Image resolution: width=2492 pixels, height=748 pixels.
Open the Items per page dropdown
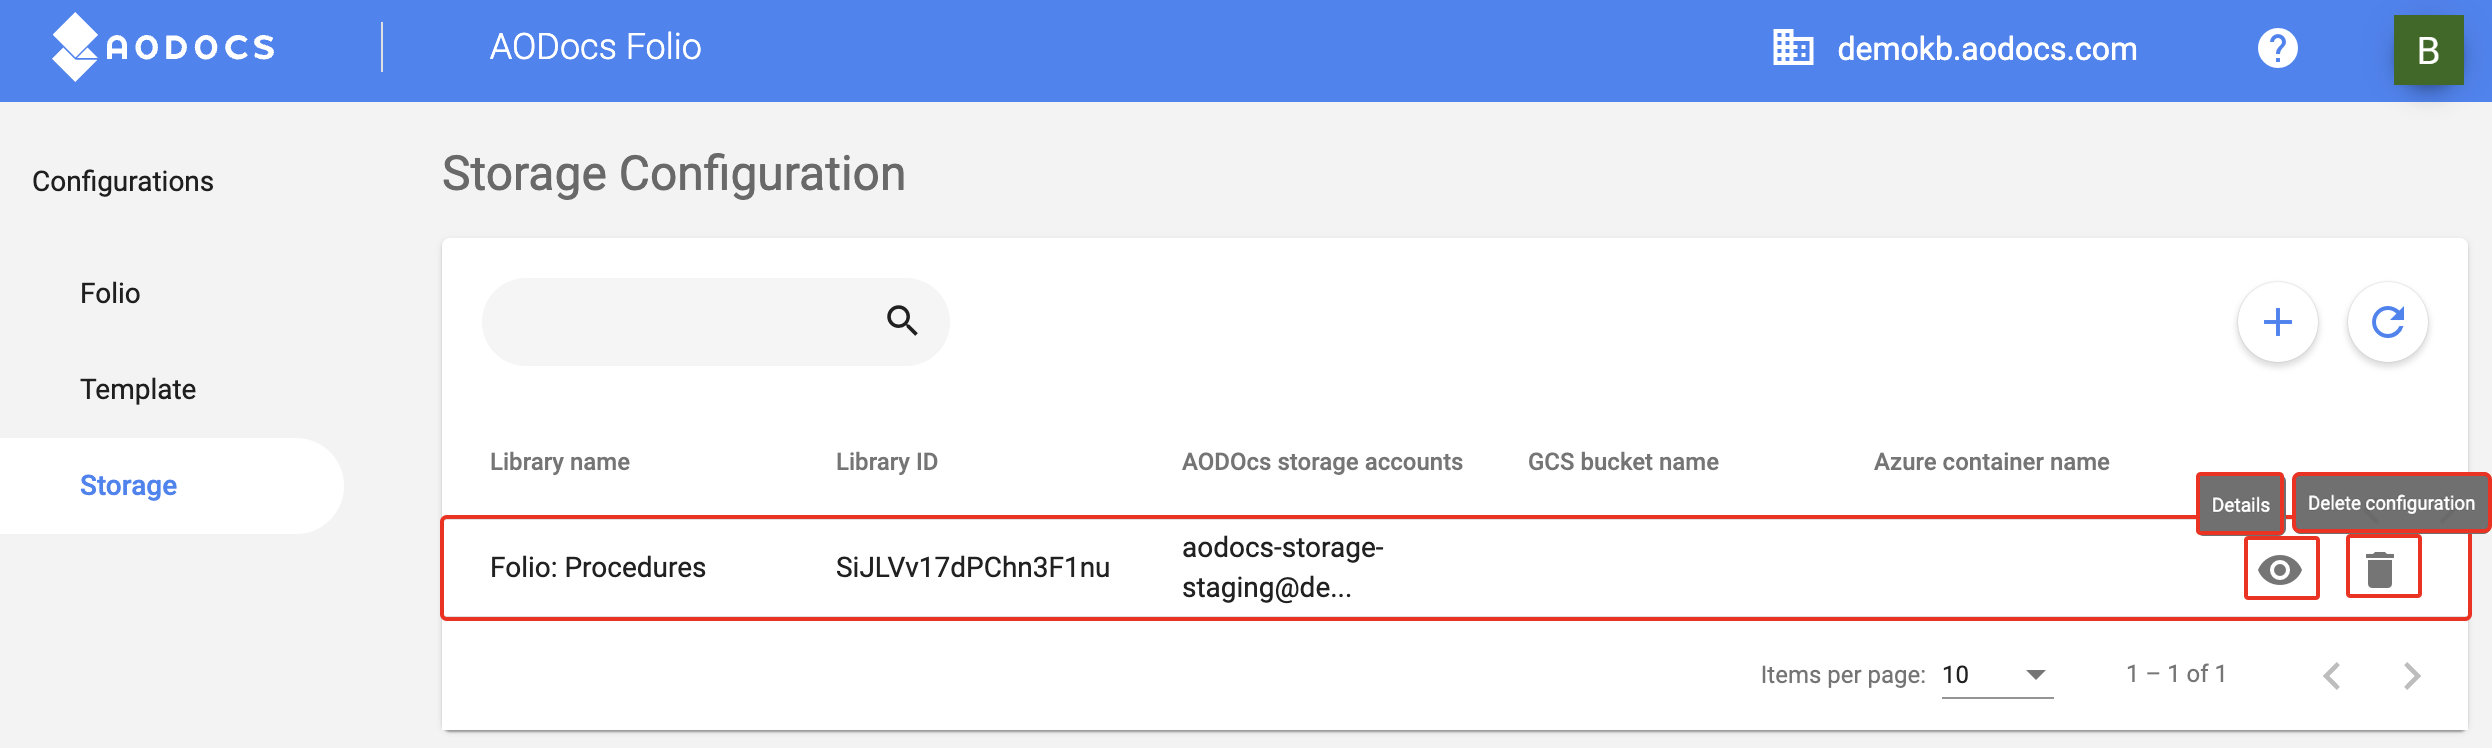[1994, 674]
